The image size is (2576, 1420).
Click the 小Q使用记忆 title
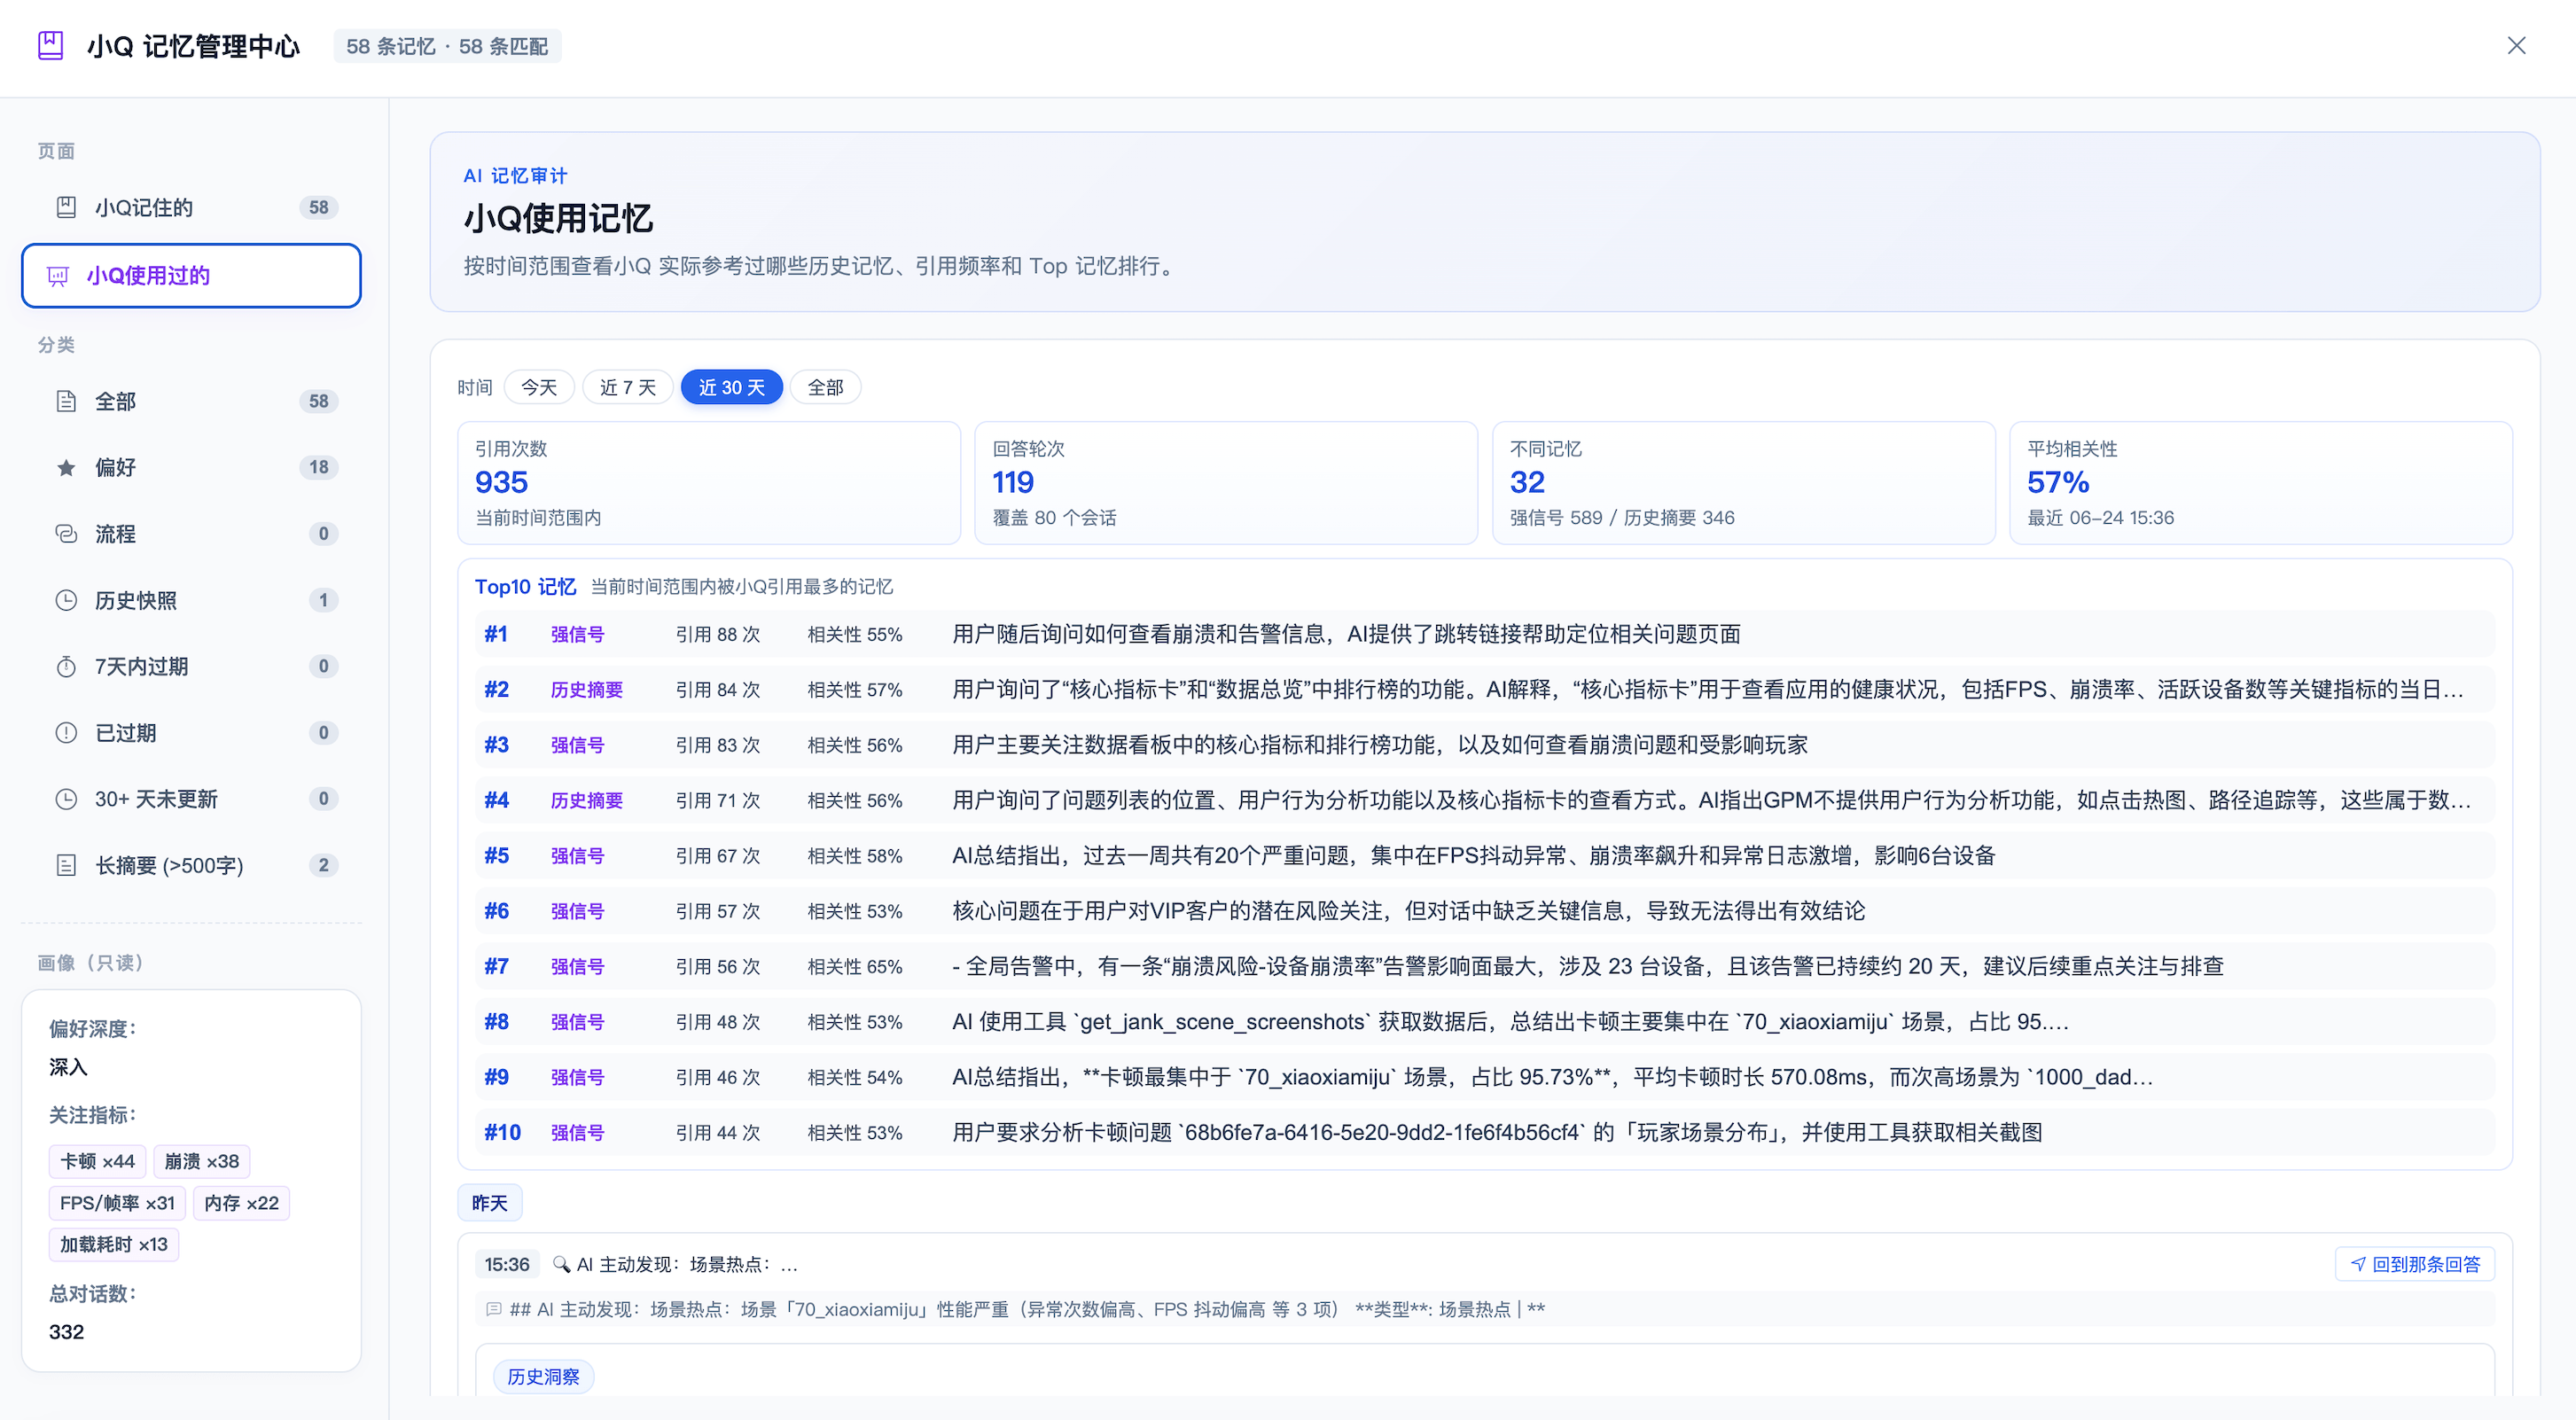(x=558, y=218)
